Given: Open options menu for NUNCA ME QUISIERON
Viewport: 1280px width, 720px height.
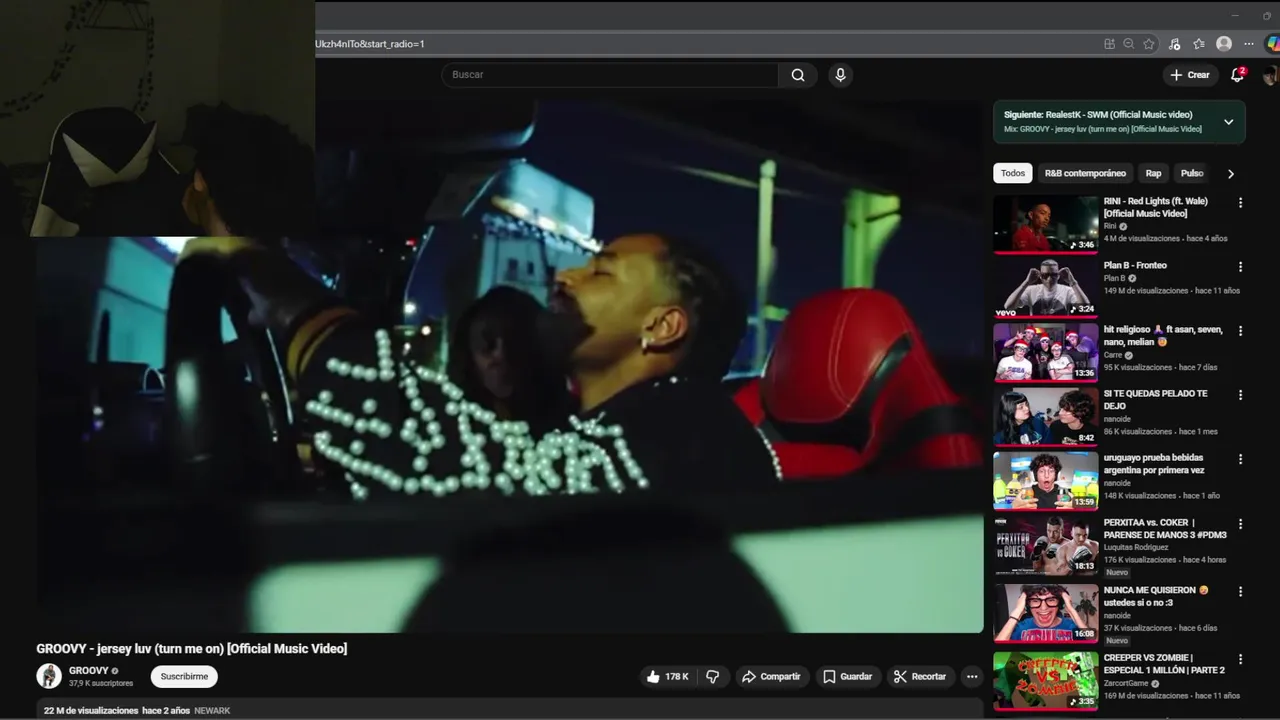Looking at the screenshot, I should (x=1240, y=592).
